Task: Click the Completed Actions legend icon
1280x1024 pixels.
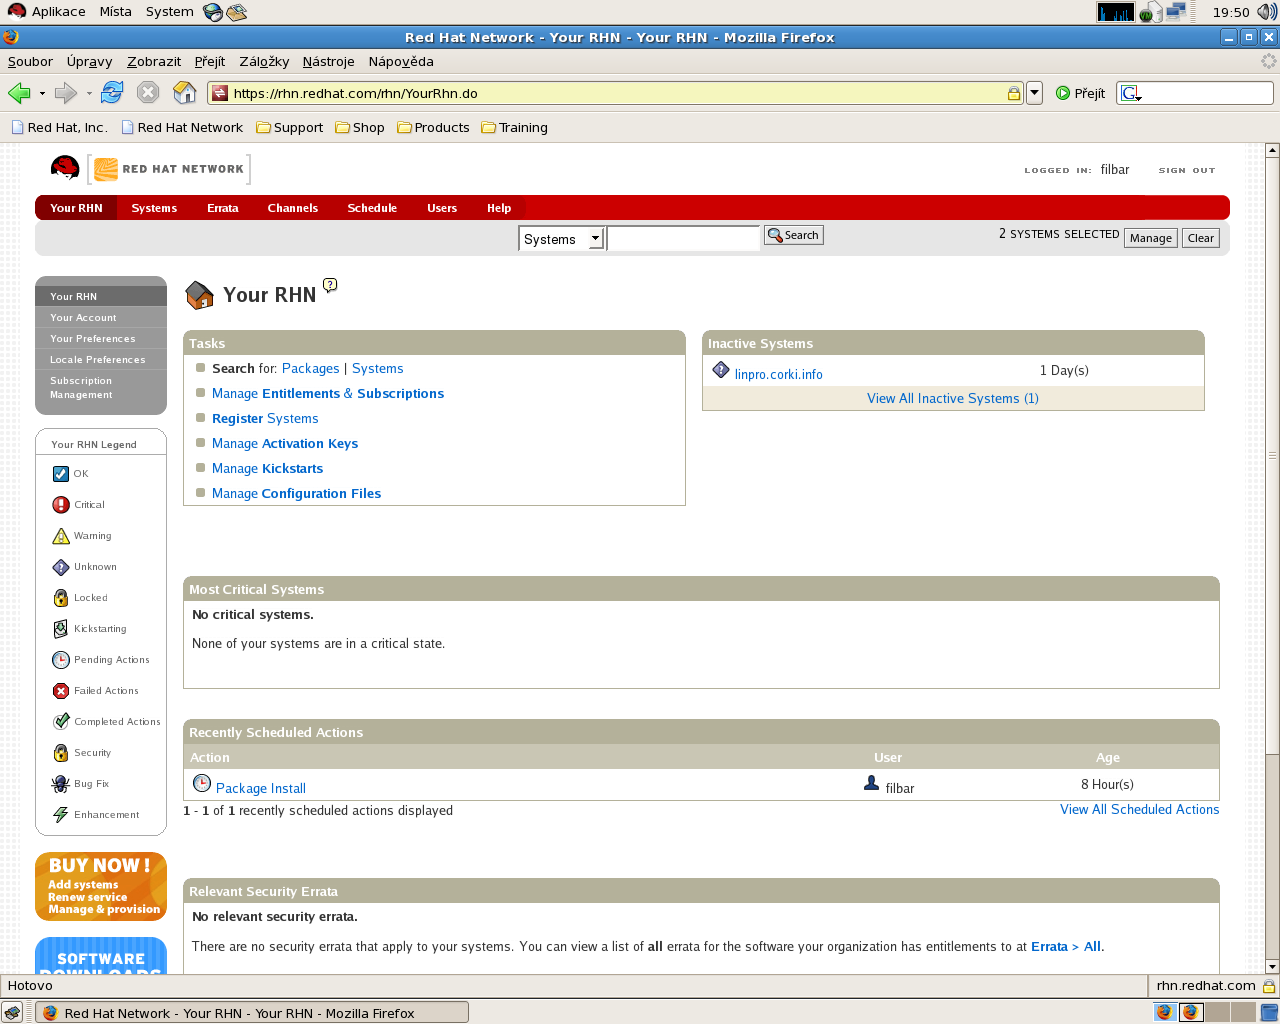Action: [x=61, y=721]
